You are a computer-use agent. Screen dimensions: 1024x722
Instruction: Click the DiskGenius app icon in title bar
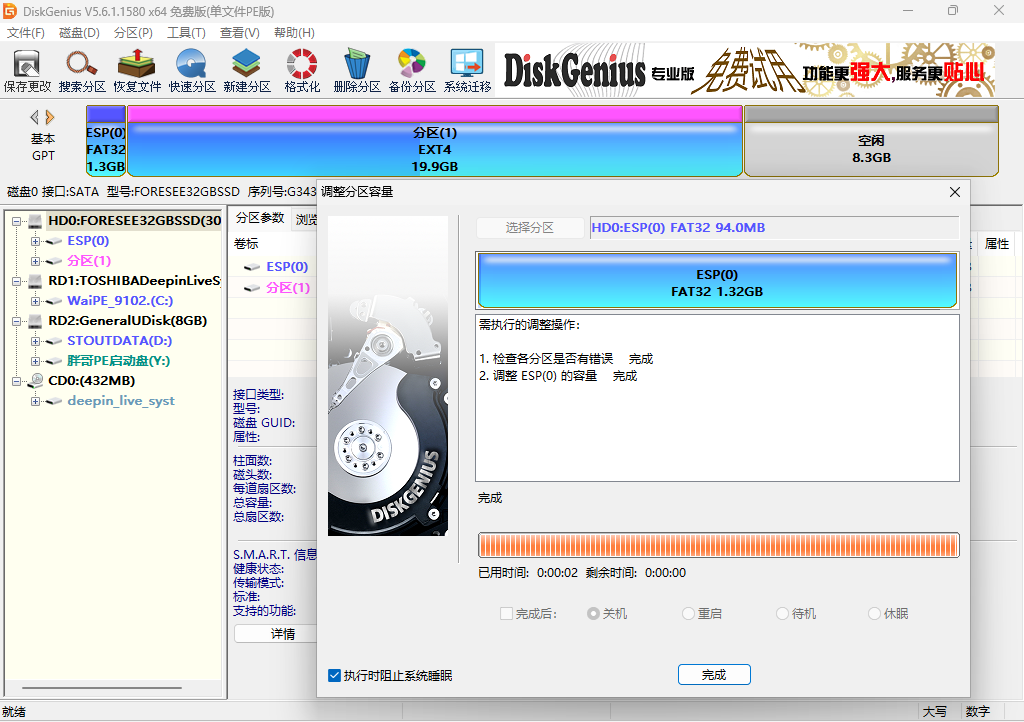[10, 11]
